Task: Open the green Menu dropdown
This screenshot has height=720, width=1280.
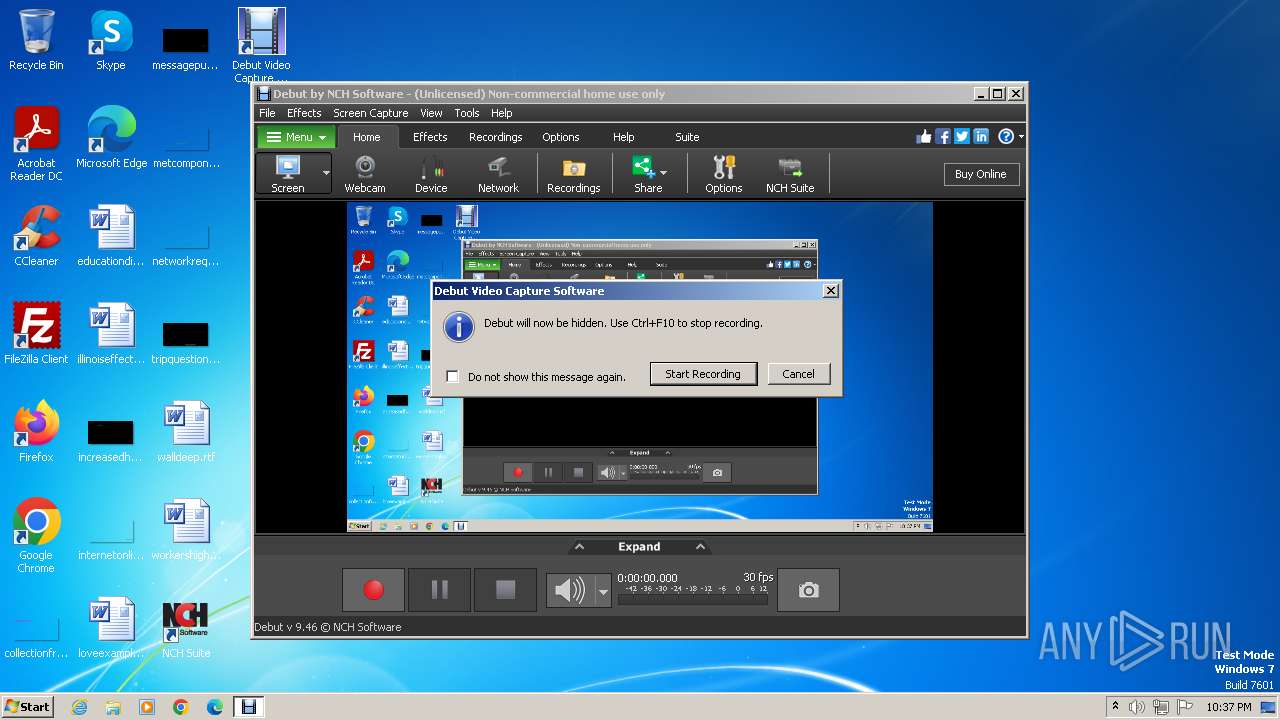Action: [x=297, y=137]
